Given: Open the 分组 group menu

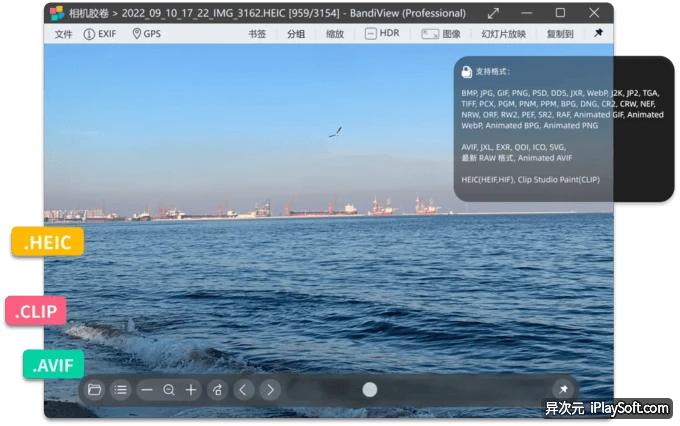Looking at the screenshot, I should pos(296,34).
